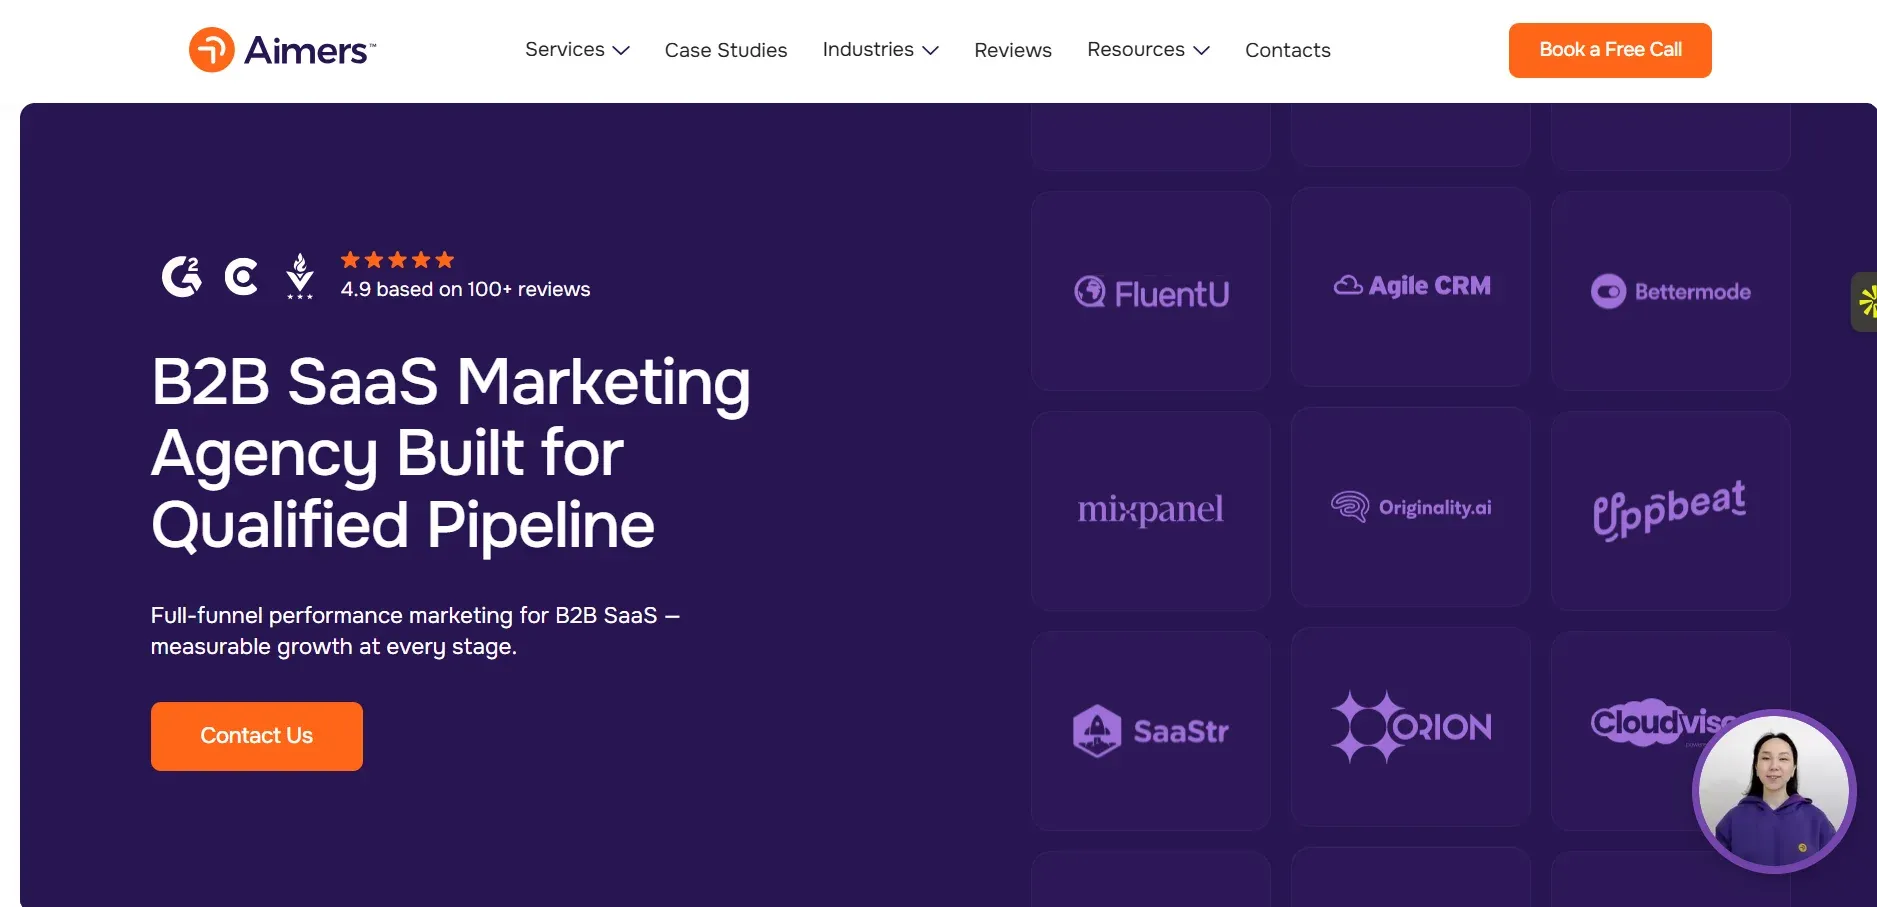Click the Cloudvisor logo card
Viewport: 1877px width, 907px height.
pyautogui.click(x=1671, y=731)
